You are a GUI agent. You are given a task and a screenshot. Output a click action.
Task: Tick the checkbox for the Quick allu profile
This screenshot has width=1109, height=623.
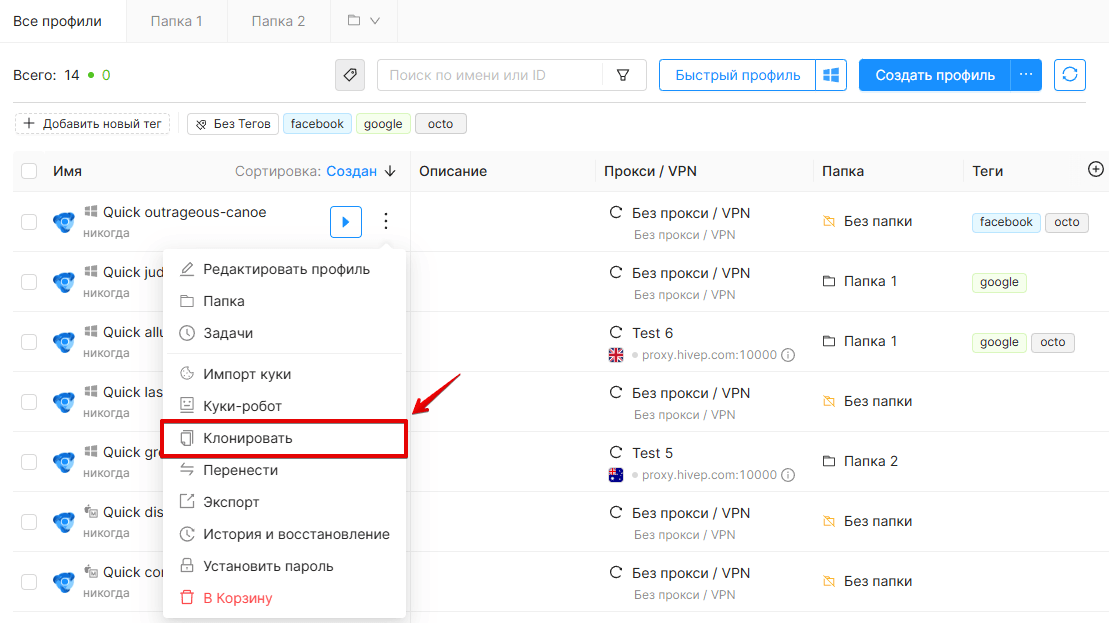tap(29, 342)
